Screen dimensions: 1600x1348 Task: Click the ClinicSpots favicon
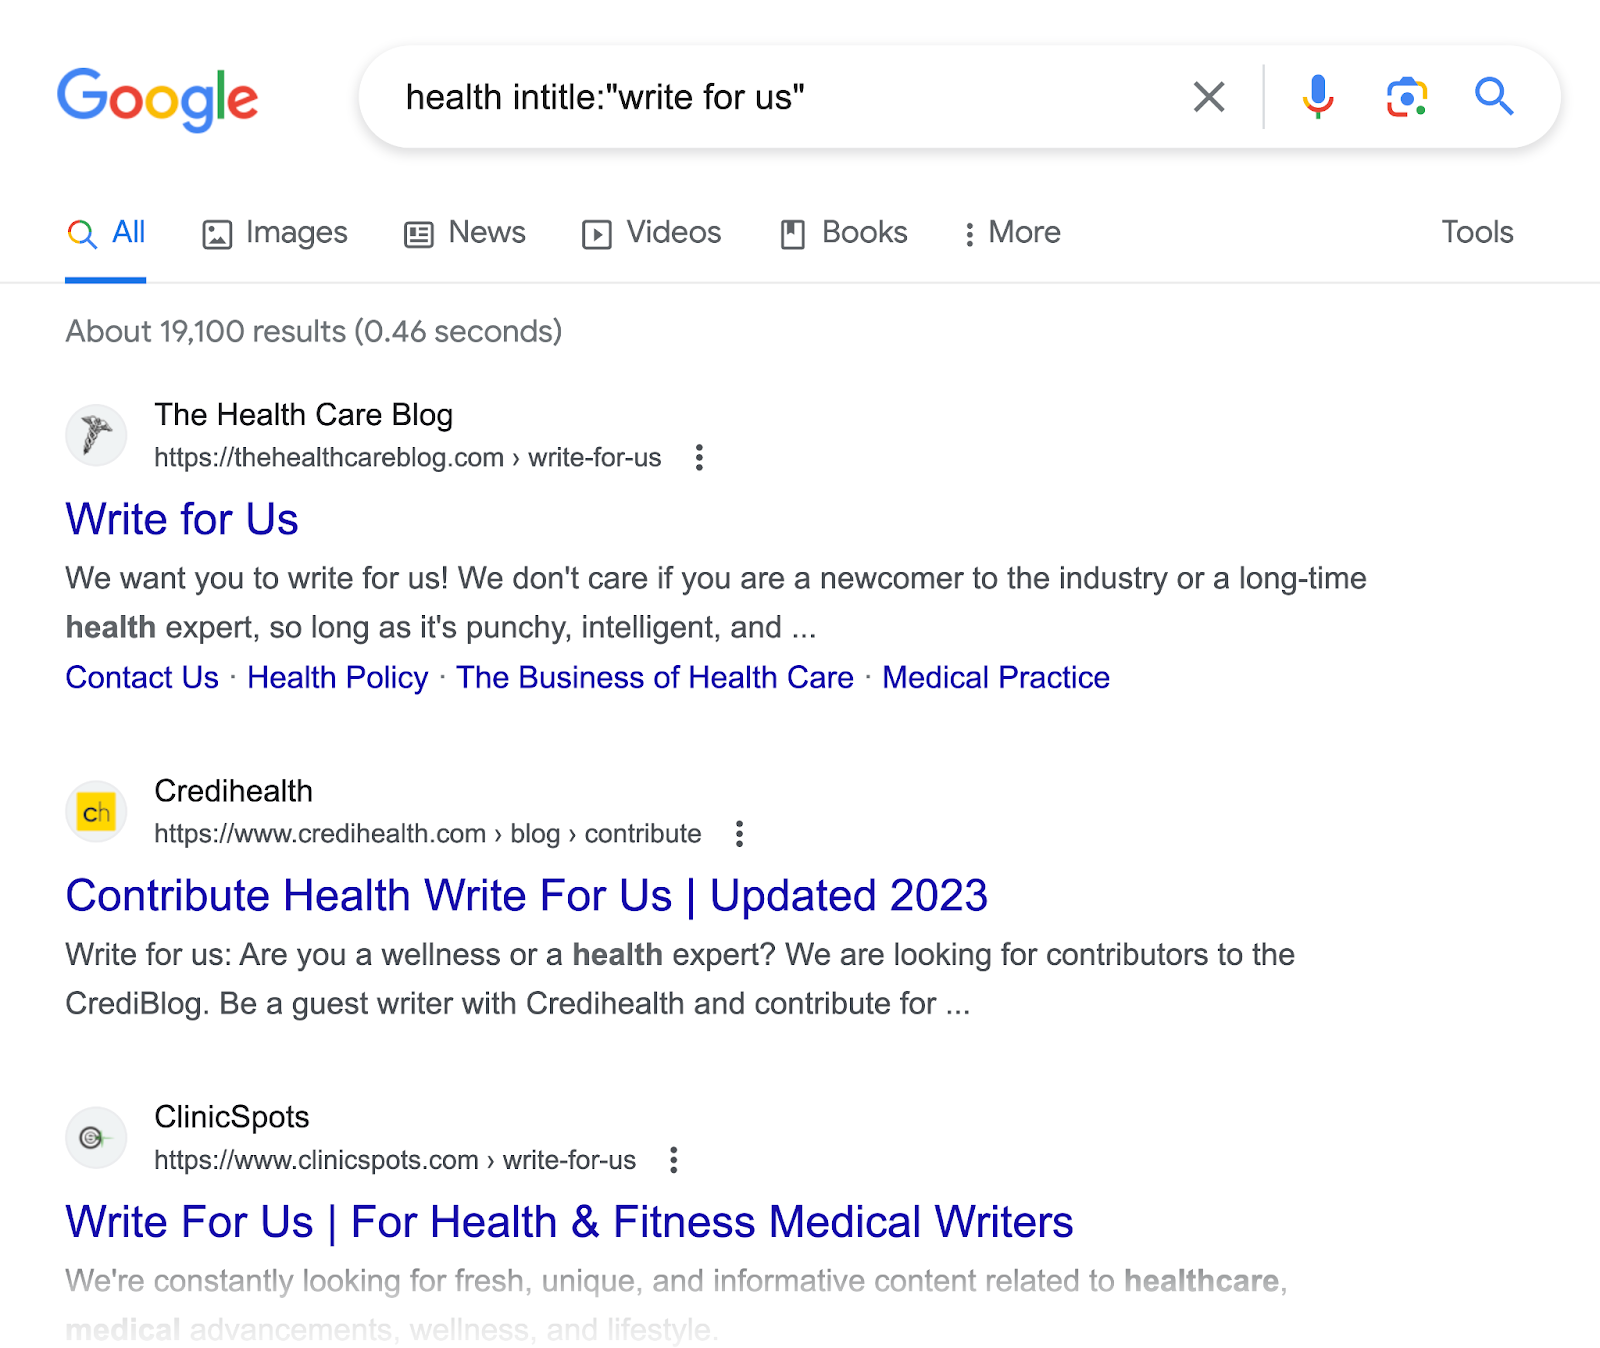[x=95, y=1137]
